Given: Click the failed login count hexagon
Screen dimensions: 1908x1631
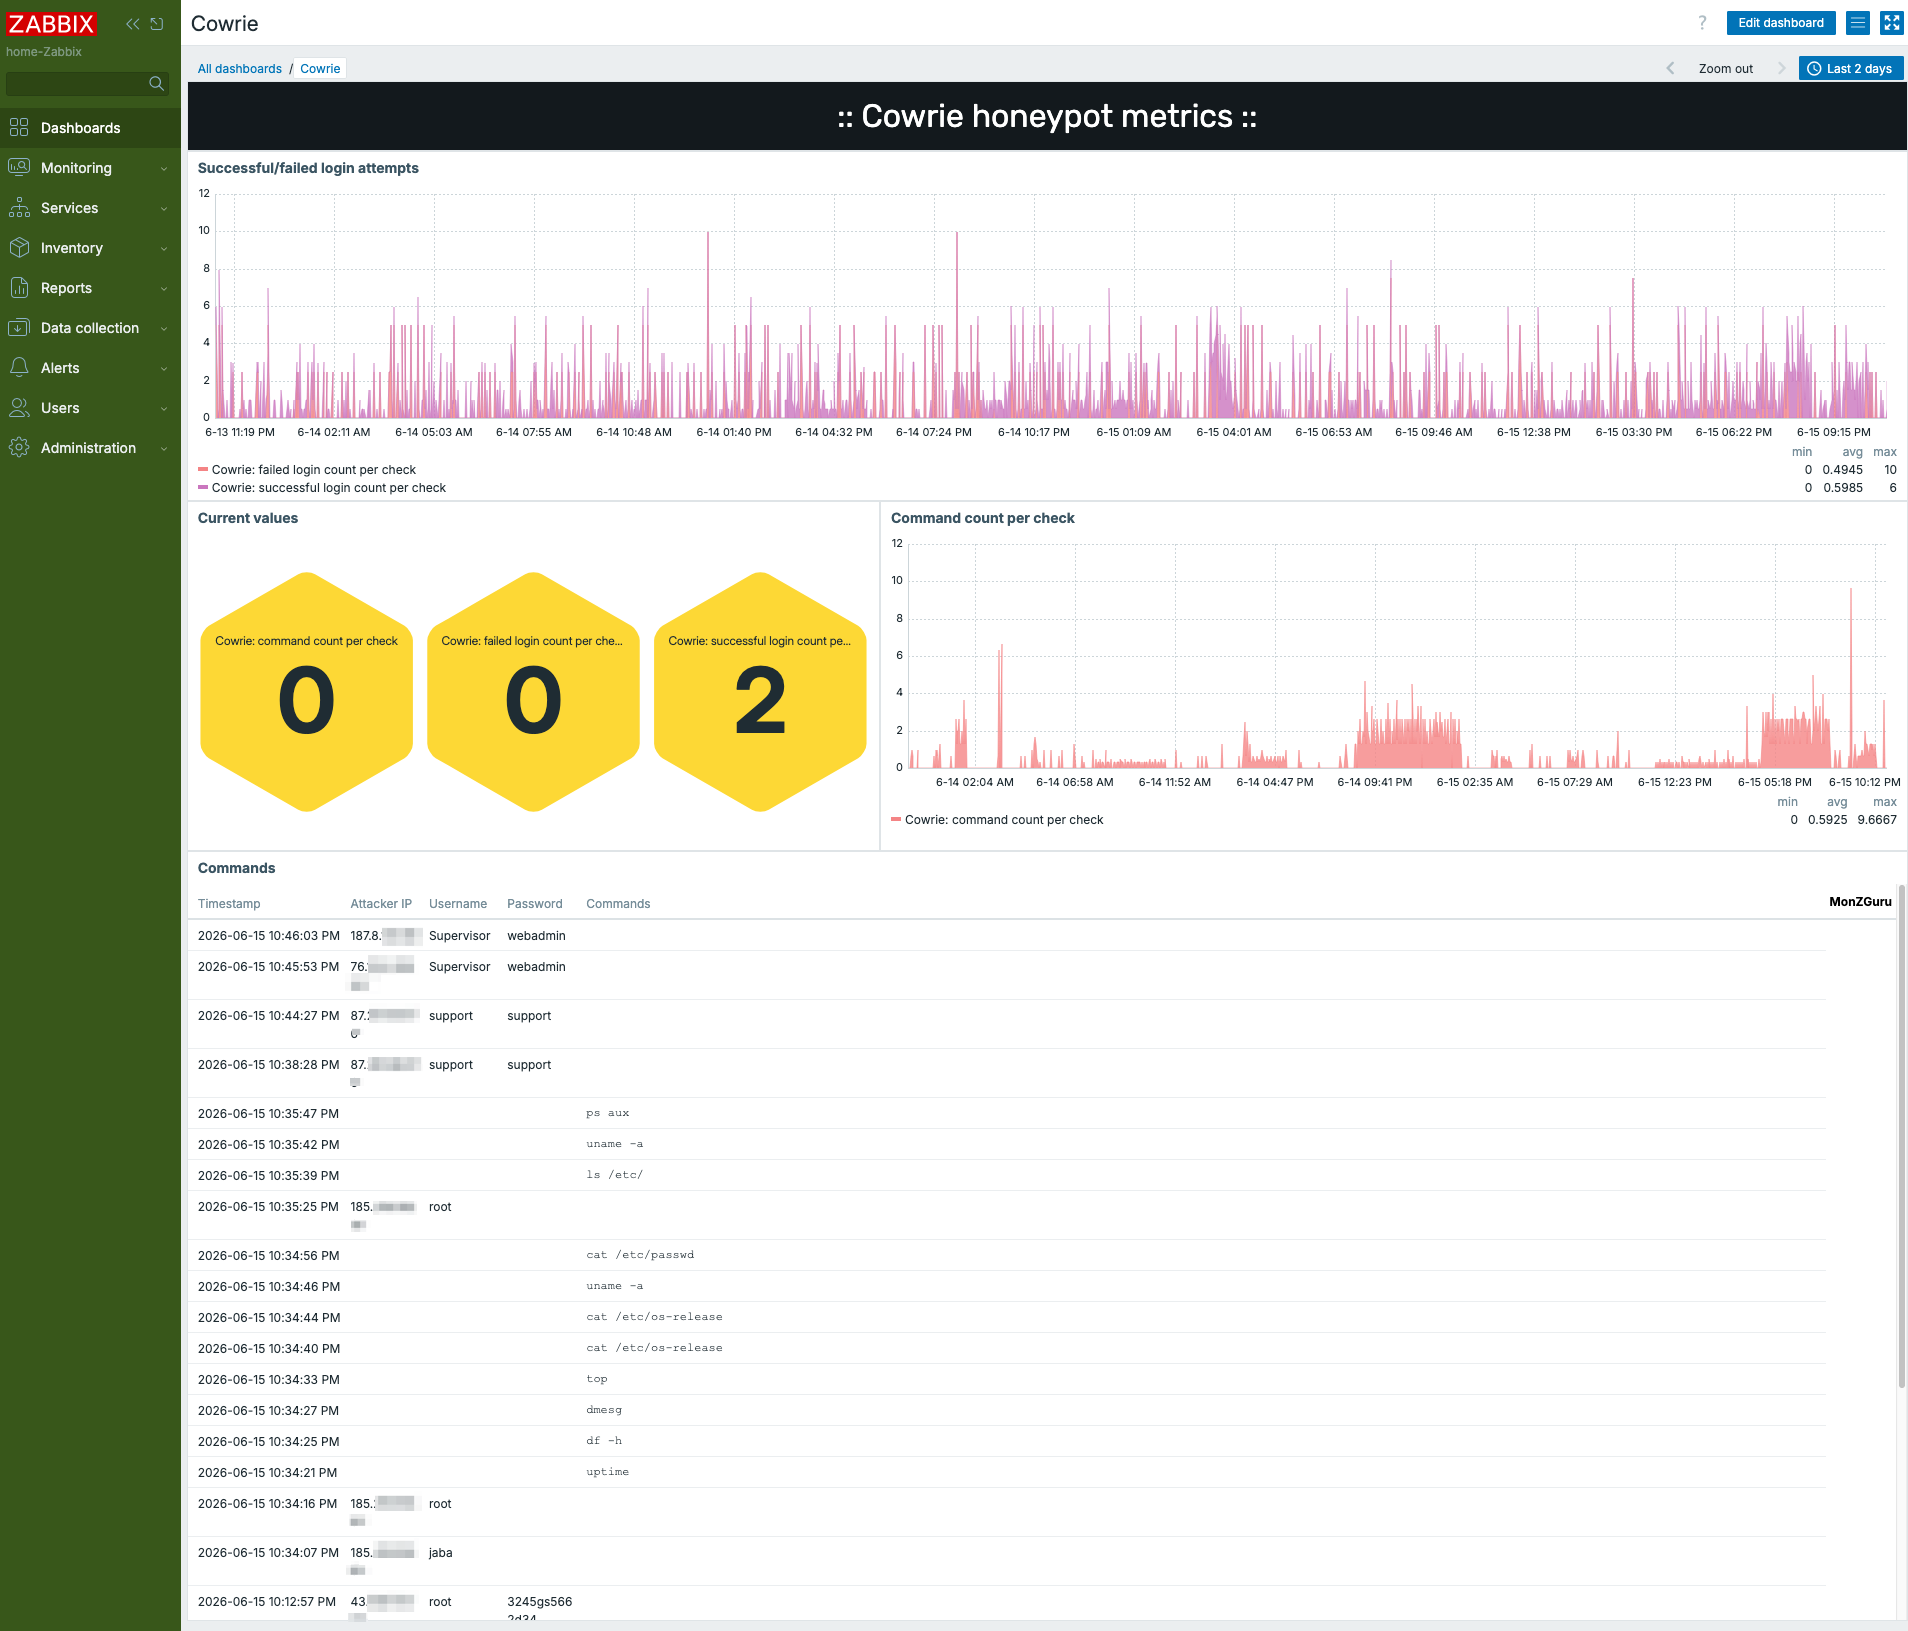Looking at the screenshot, I should pos(533,692).
